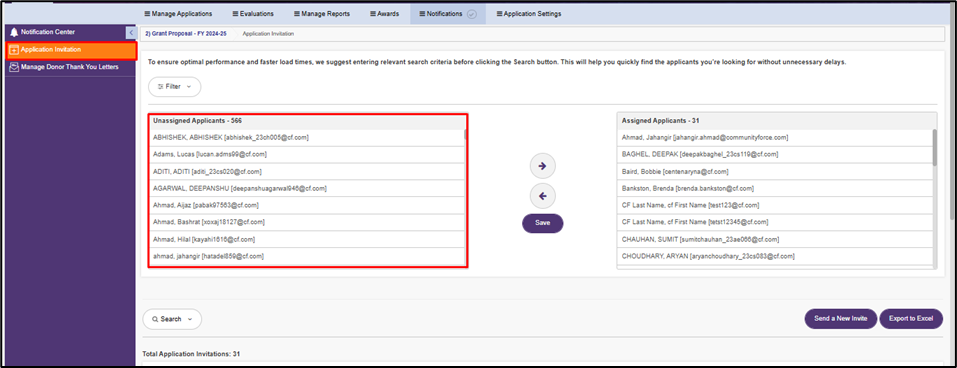The width and height of the screenshot is (957, 368).
Task: Select Ahmad, Jahangir in assigned list
Action: [x=775, y=138]
